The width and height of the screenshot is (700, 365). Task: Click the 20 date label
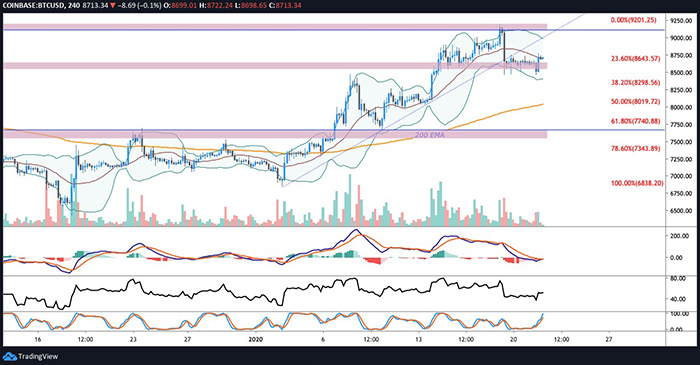point(513,340)
